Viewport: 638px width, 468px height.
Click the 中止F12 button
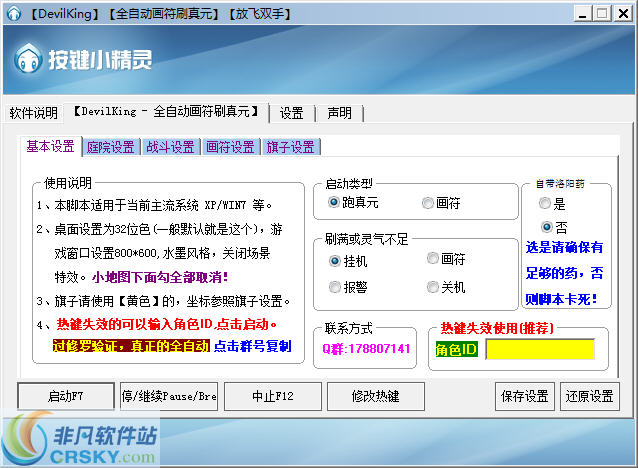[x=273, y=396]
